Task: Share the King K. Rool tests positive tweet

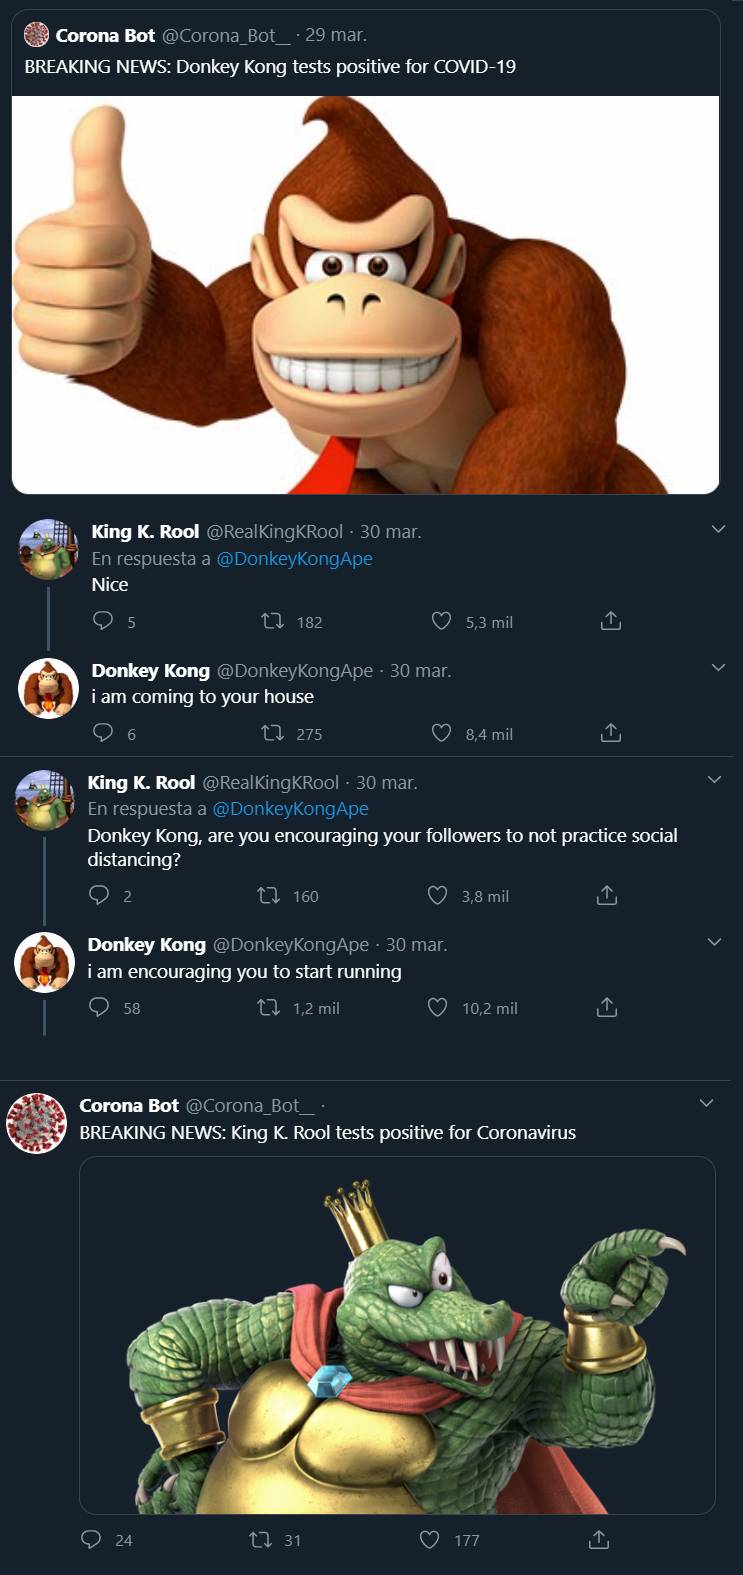Action: pos(598,1539)
